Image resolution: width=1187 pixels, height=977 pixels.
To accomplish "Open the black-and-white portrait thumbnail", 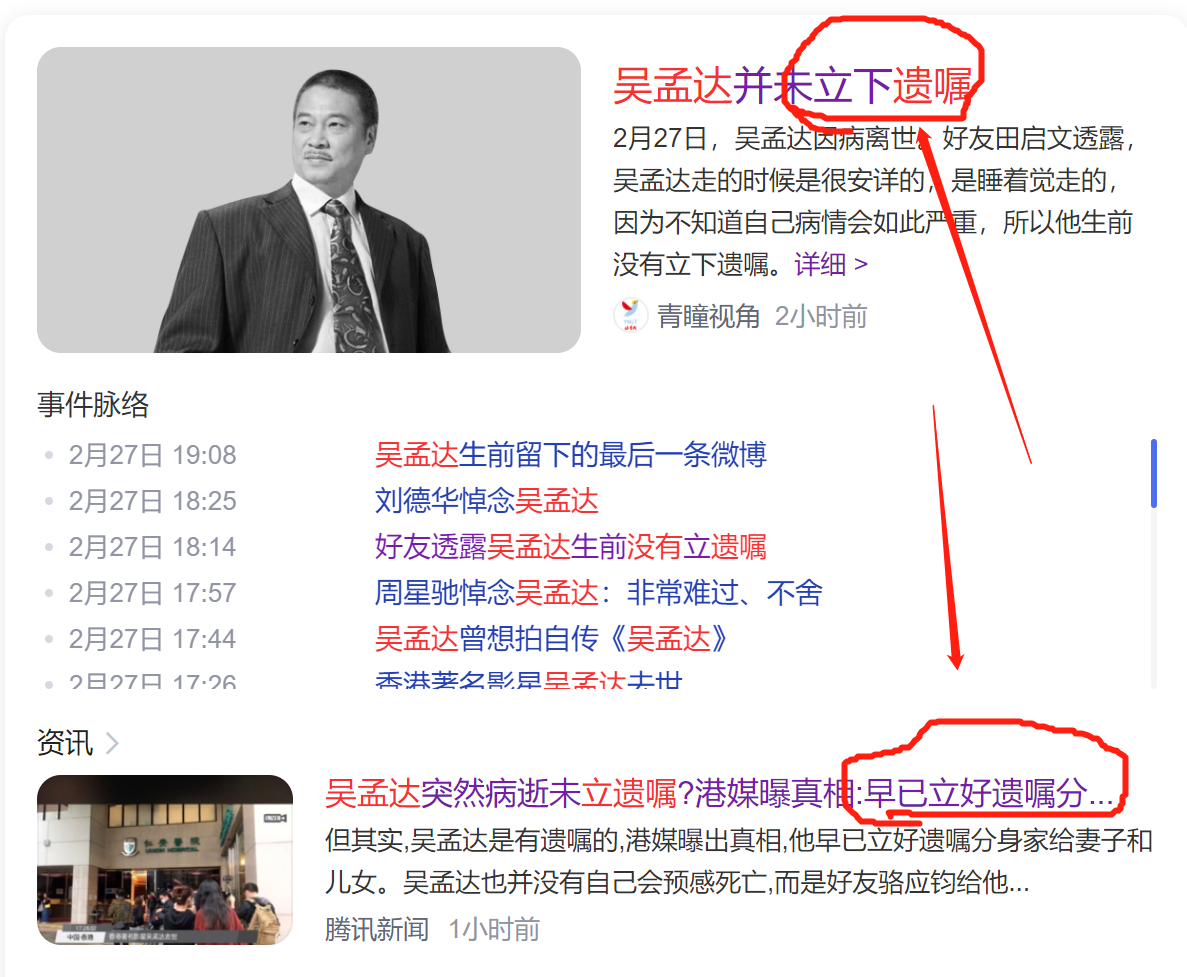I will 309,200.
